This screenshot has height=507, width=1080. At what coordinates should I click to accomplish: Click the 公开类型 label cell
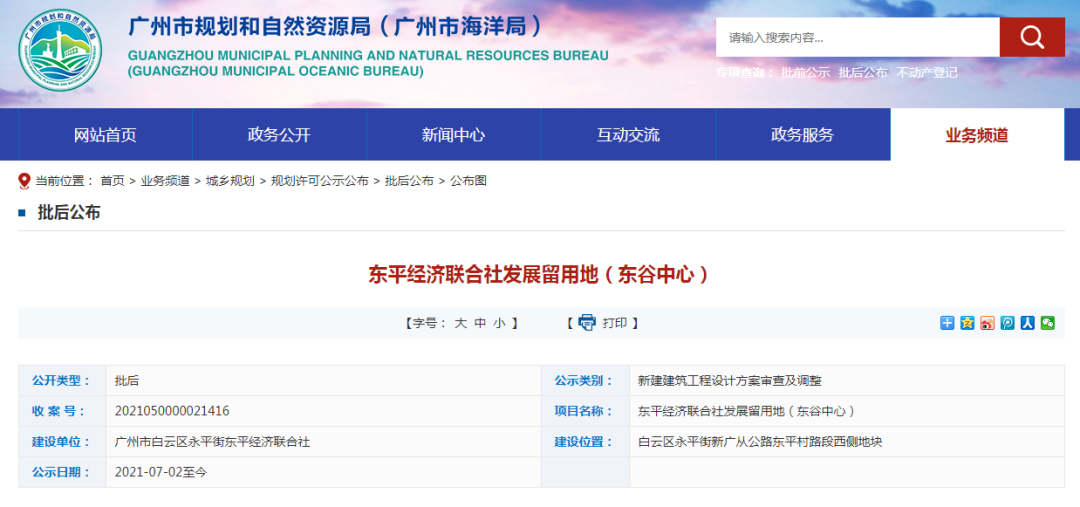point(62,380)
